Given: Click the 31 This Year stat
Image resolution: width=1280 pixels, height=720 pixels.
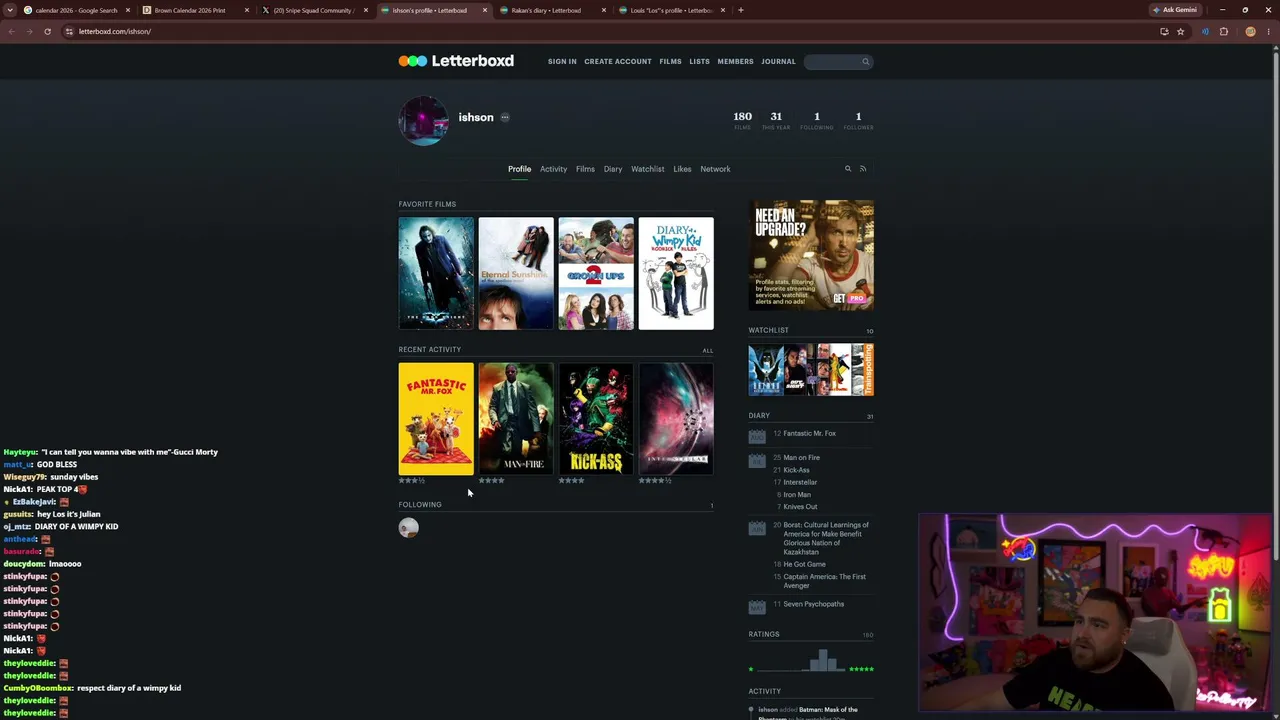Looking at the screenshot, I should click(x=776, y=120).
